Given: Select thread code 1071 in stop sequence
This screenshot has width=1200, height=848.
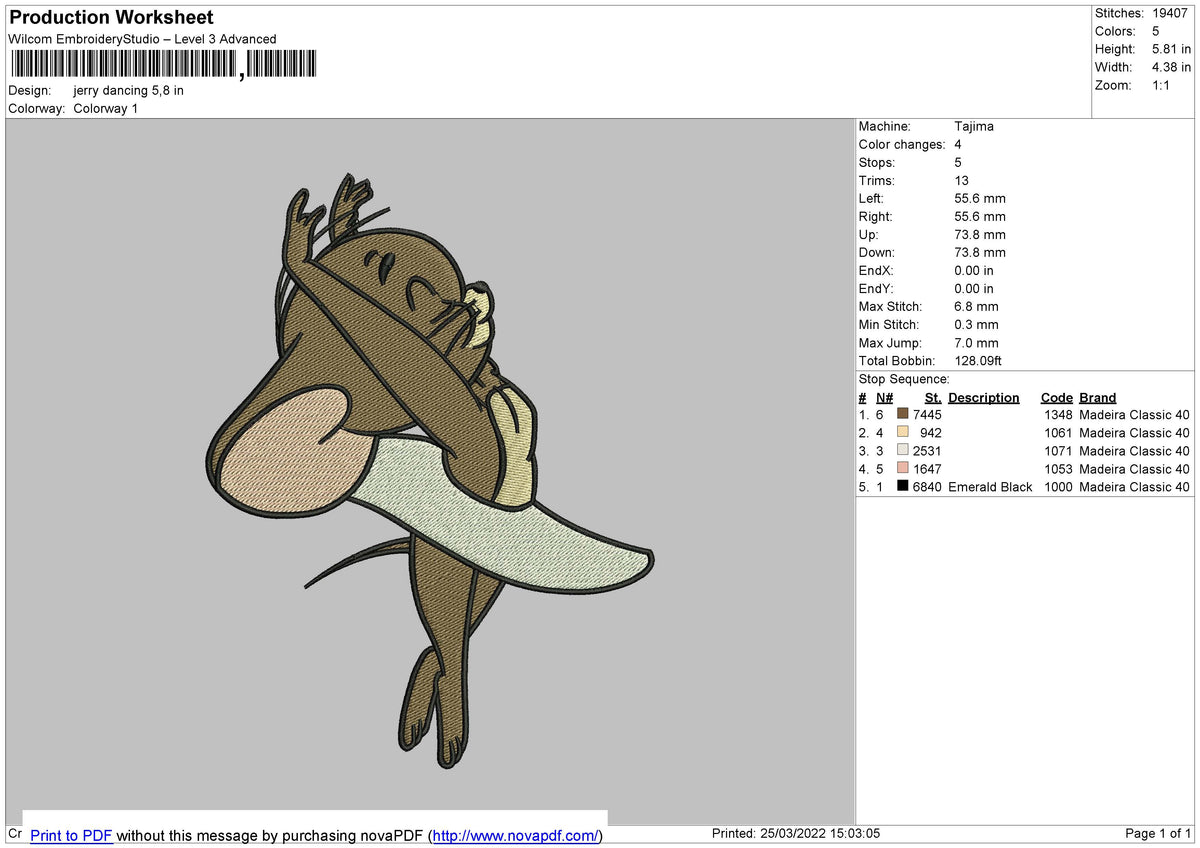Looking at the screenshot, I should 1058,451.
